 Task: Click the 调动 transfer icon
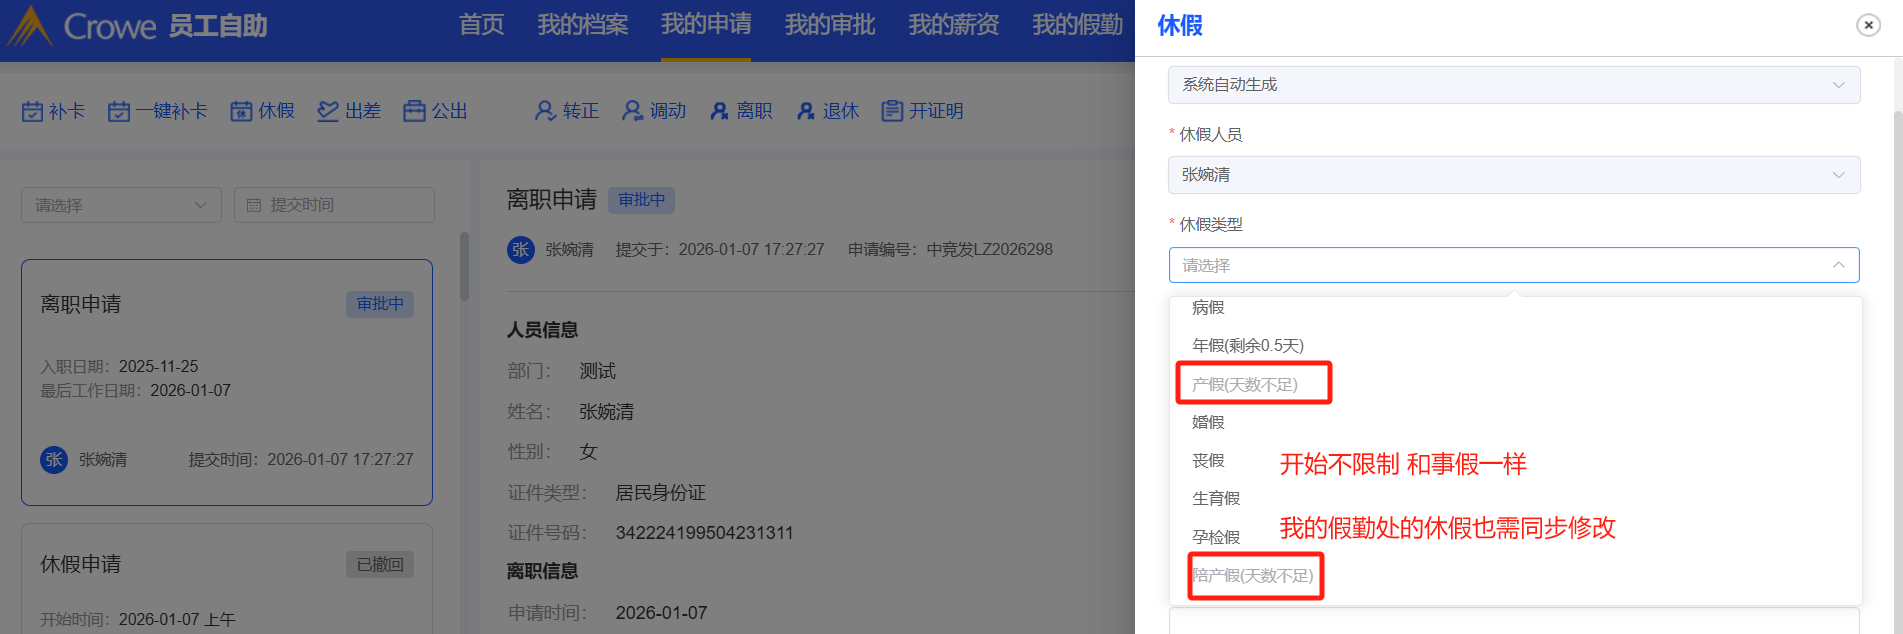click(632, 111)
